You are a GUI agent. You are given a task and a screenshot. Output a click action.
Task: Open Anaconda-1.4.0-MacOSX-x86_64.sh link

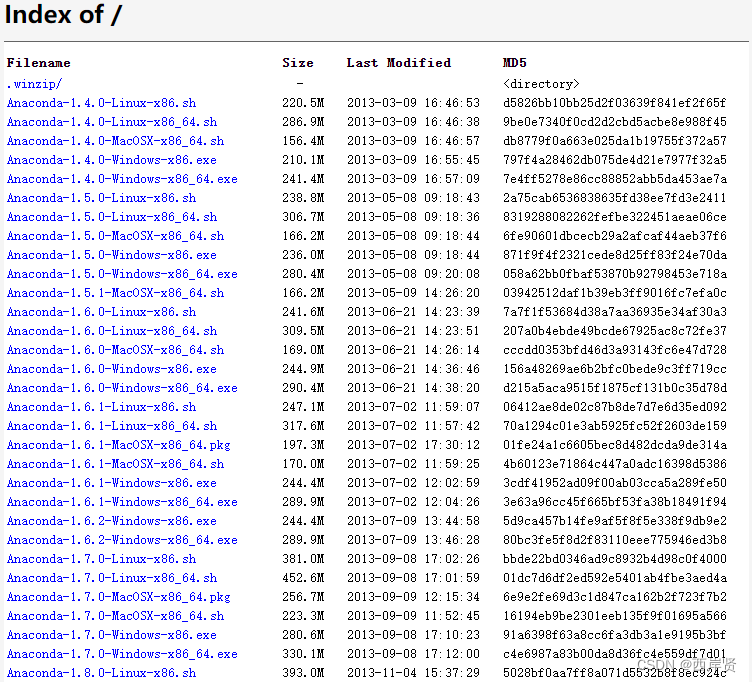[115, 141]
